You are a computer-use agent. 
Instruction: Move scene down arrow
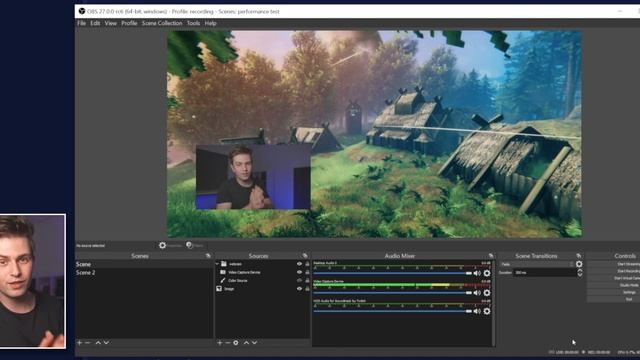tap(106, 343)
